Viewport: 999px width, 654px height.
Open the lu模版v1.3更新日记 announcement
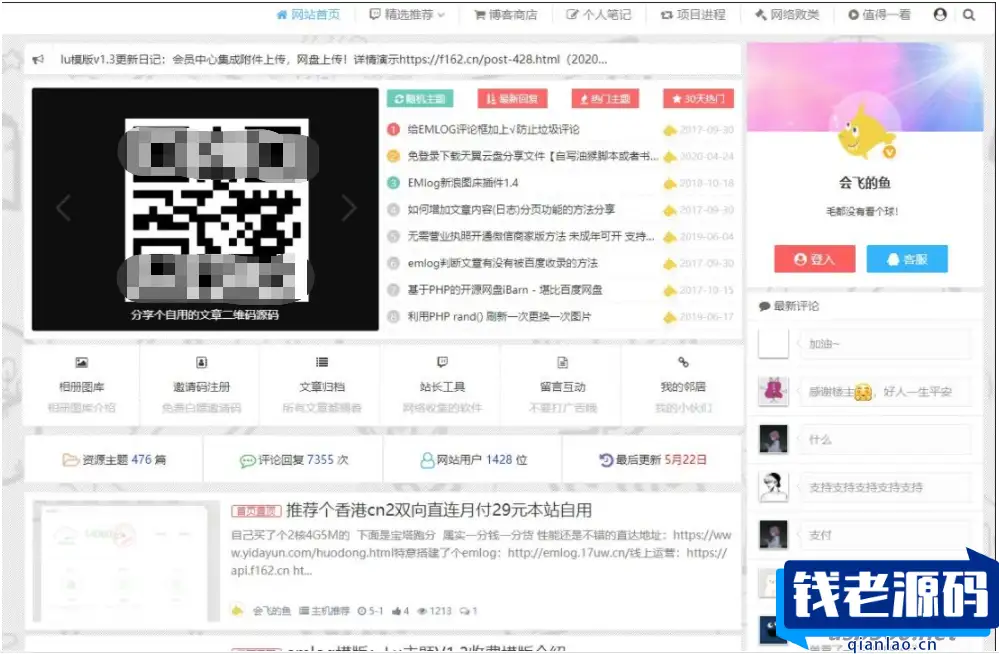tap(334, 59)
